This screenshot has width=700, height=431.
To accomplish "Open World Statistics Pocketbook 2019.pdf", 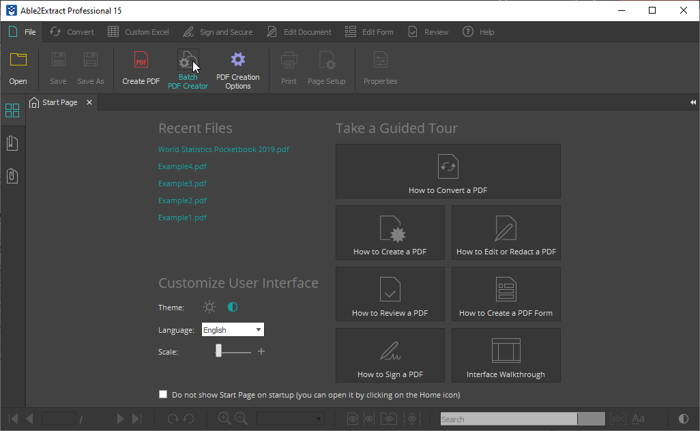I will [x=223, y=150].
